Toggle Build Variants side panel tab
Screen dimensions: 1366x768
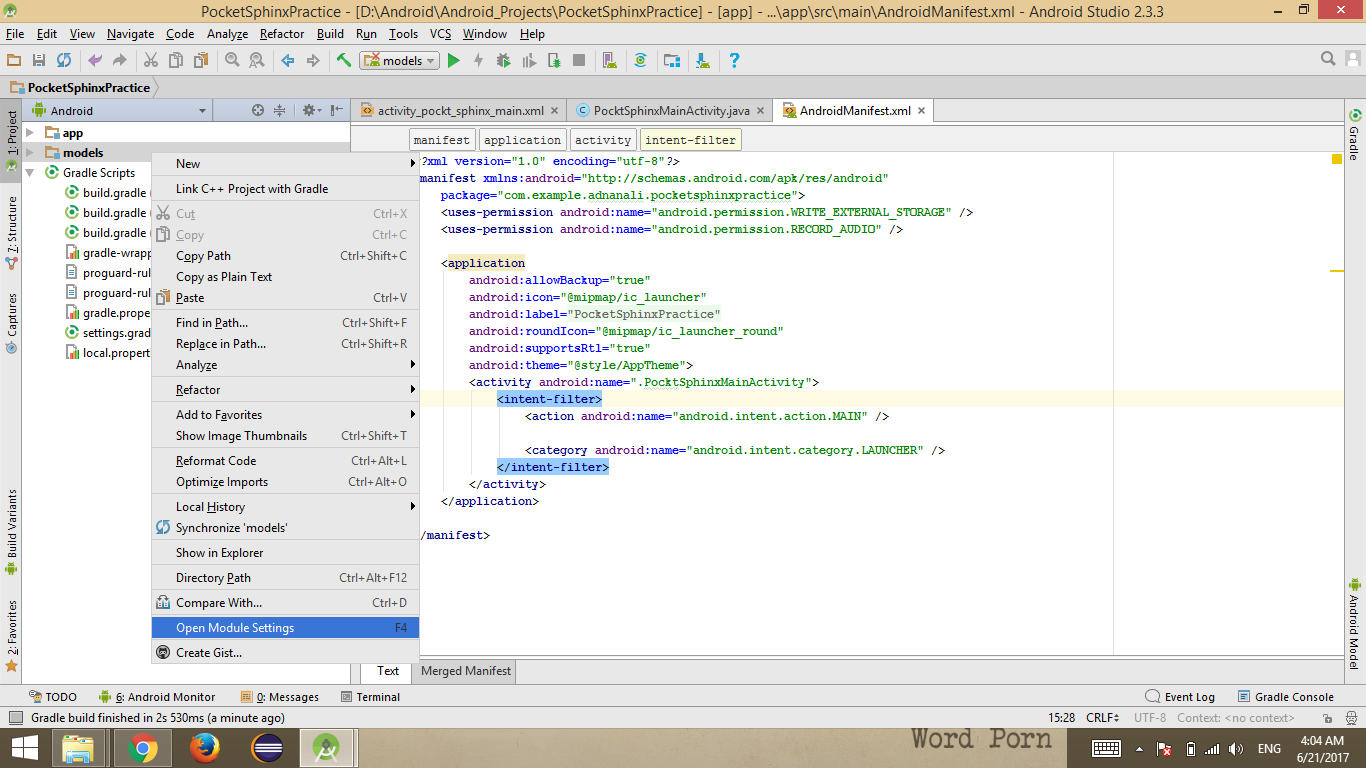point(11,531)
